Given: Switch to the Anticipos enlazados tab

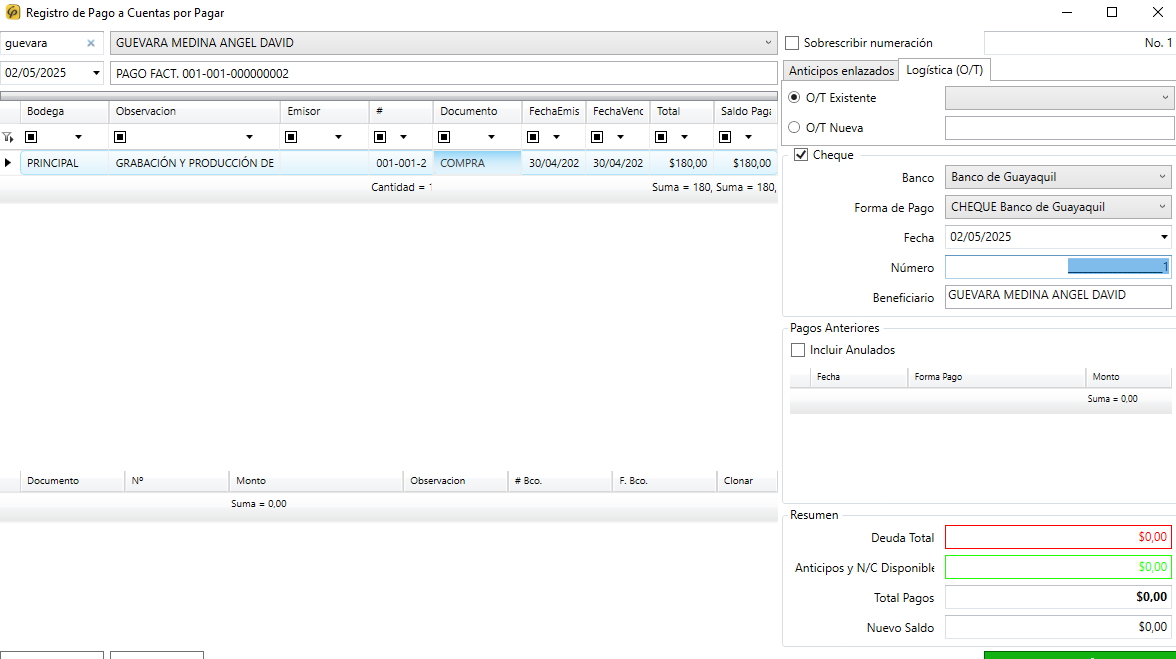Looking at the screenshot, I should click(841, 71).
